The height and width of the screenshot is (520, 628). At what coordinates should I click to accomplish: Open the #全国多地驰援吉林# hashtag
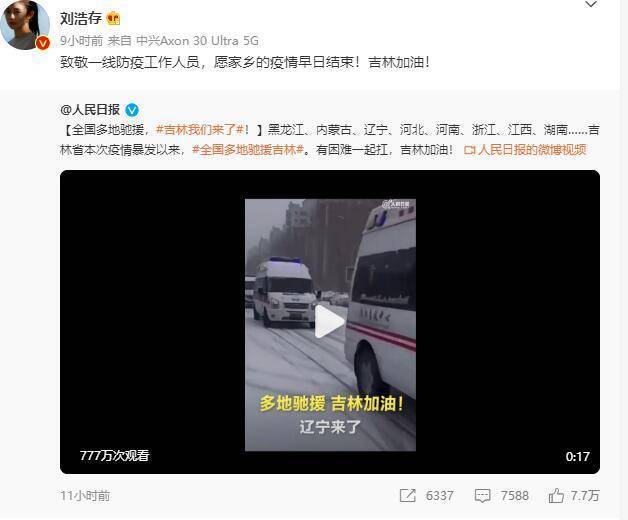[x=248, y=150]
